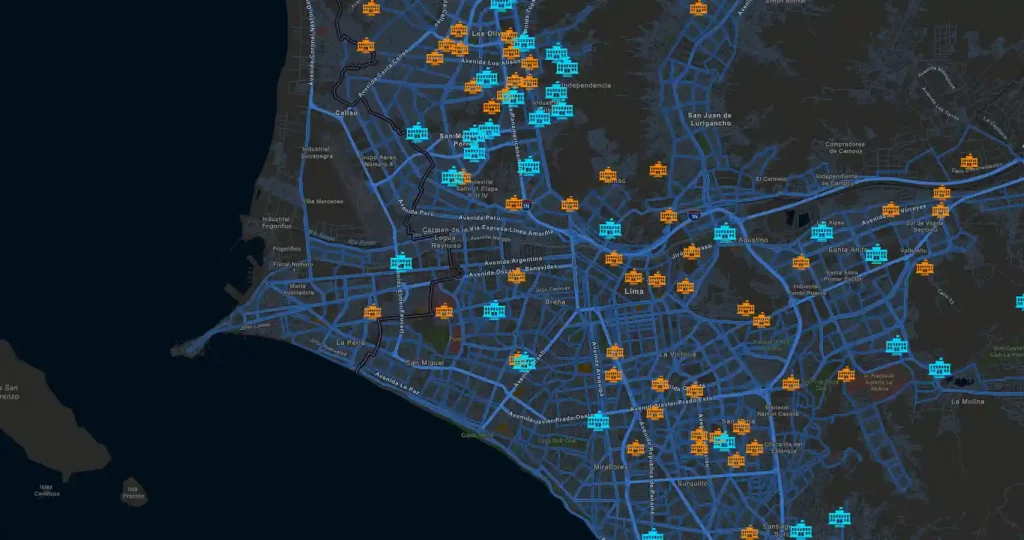Screen dimensions: 1024x540
Task: Click the orange marker on Avenida Oscar Benavides
Action: (x=516, y=276)
